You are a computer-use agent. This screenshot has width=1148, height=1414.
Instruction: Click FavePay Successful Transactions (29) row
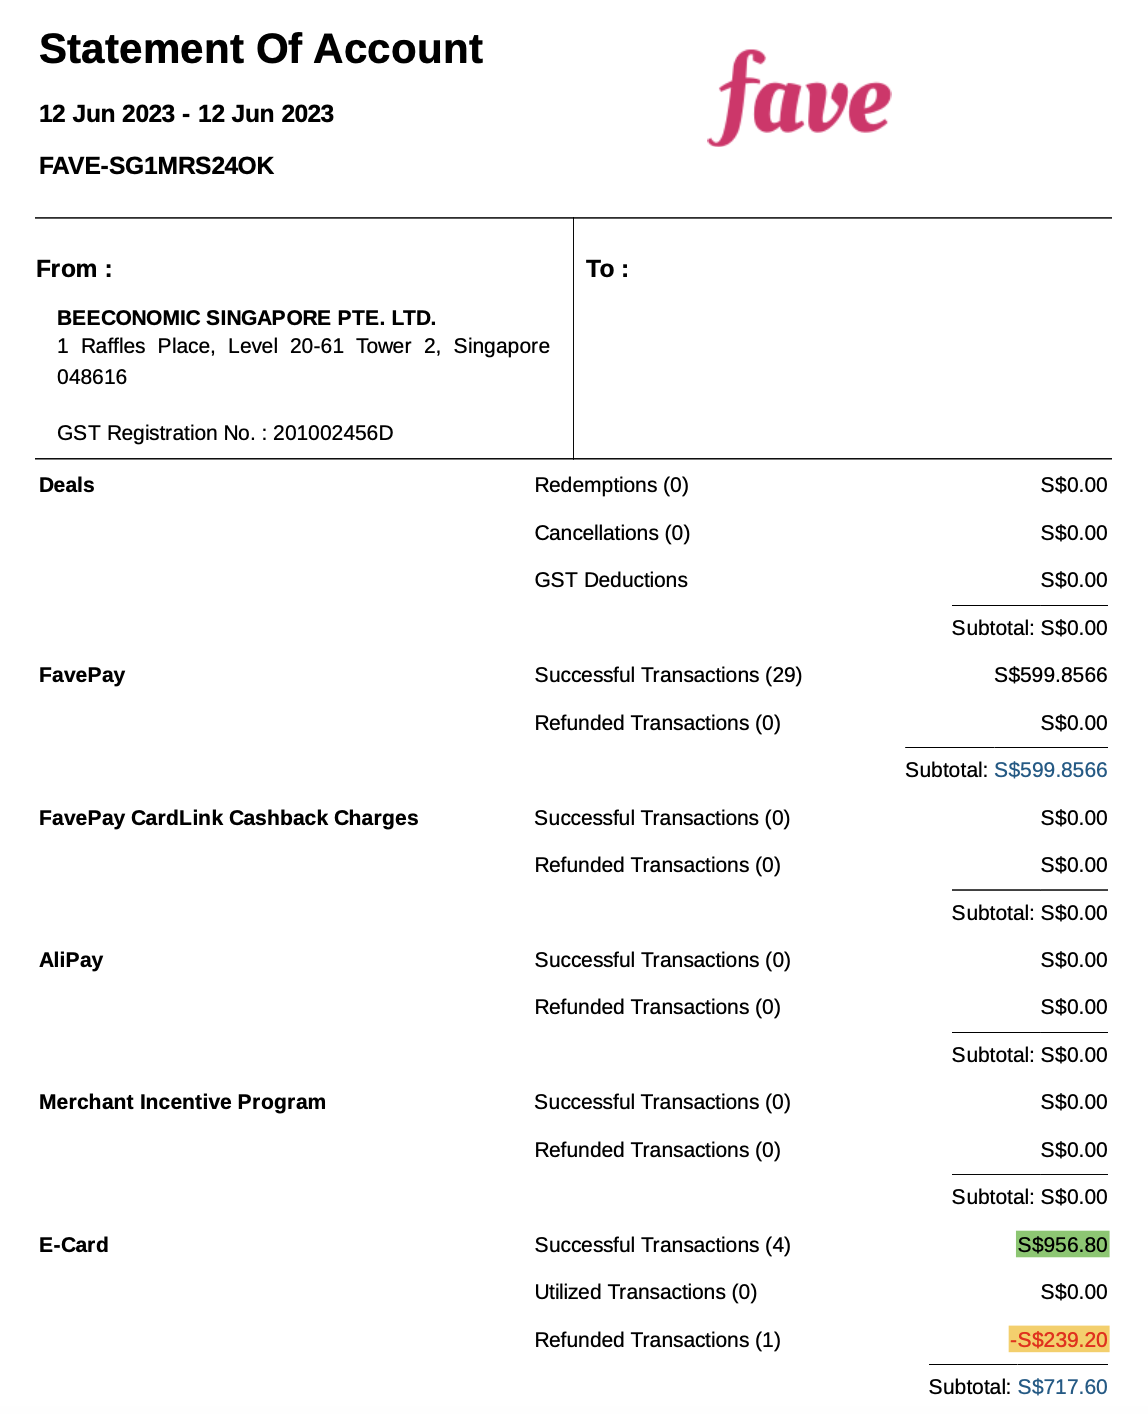[x=820, y=675]
